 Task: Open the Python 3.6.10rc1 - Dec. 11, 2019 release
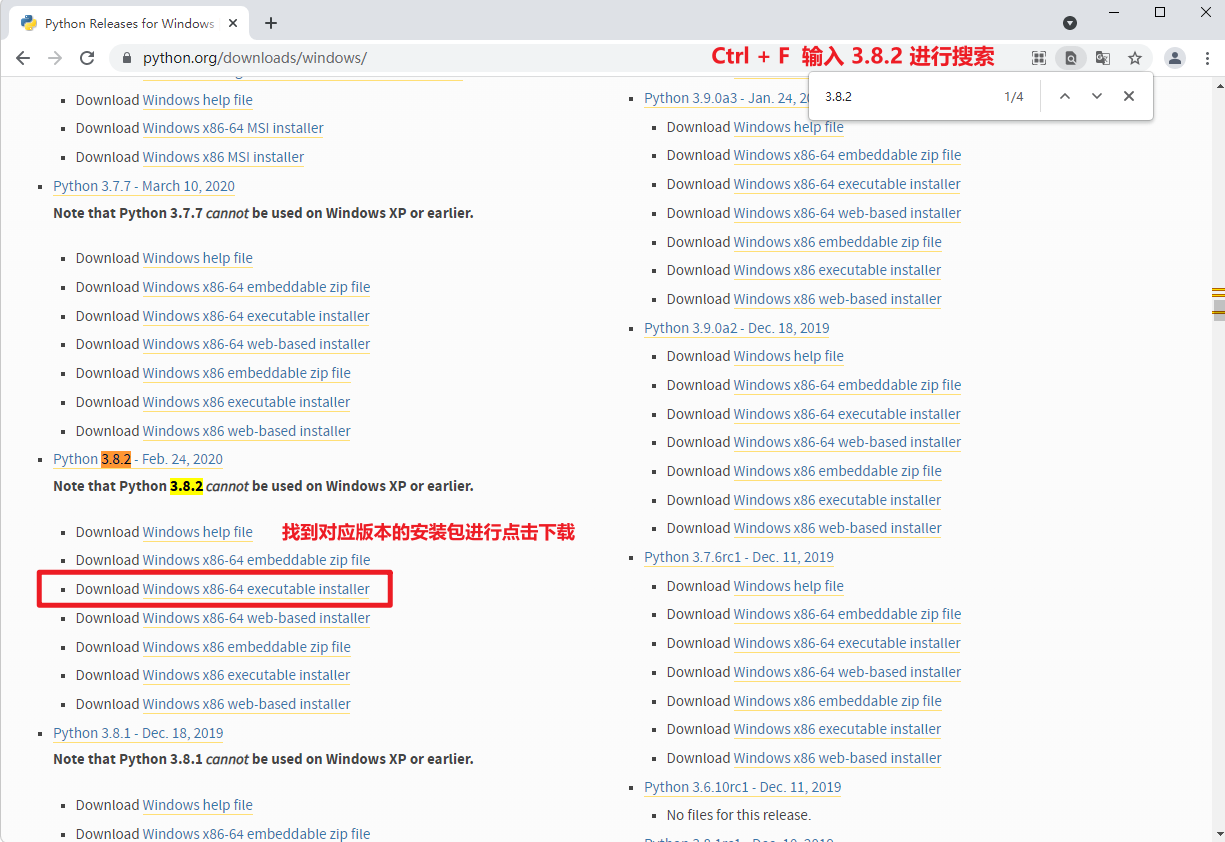(743, 787)
